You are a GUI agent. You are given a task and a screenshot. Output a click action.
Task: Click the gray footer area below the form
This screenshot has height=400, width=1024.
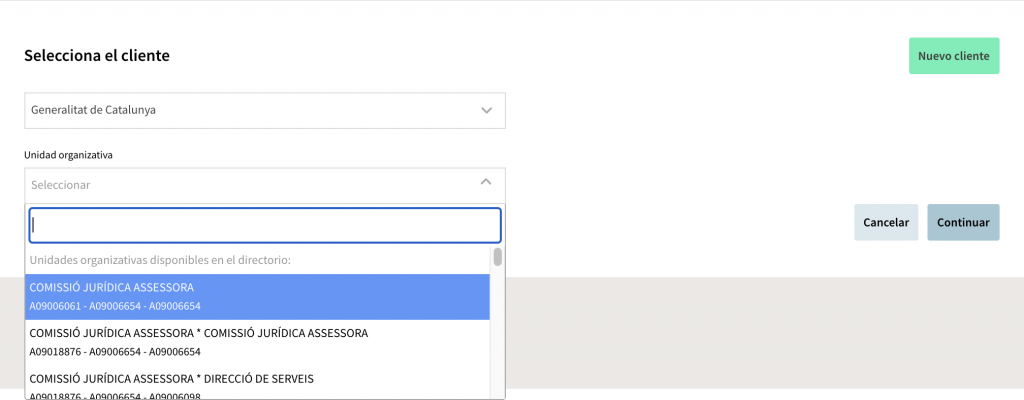pos(760,330)
